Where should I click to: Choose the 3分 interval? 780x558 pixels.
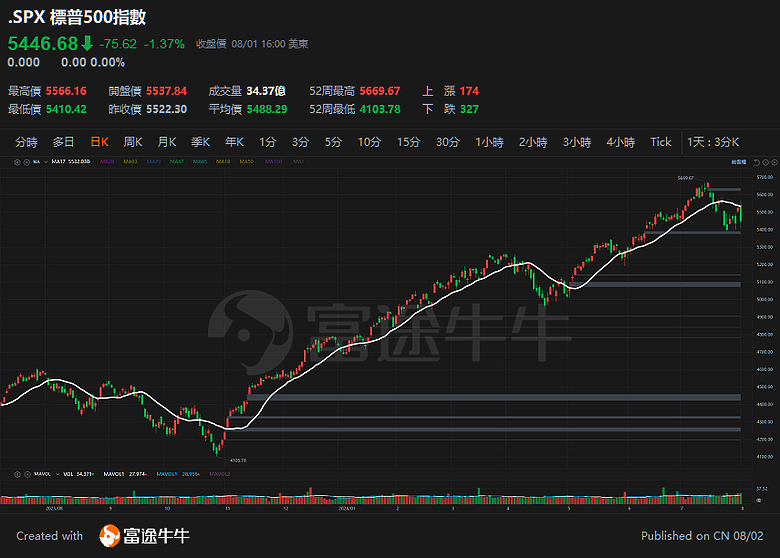point(300,142)
